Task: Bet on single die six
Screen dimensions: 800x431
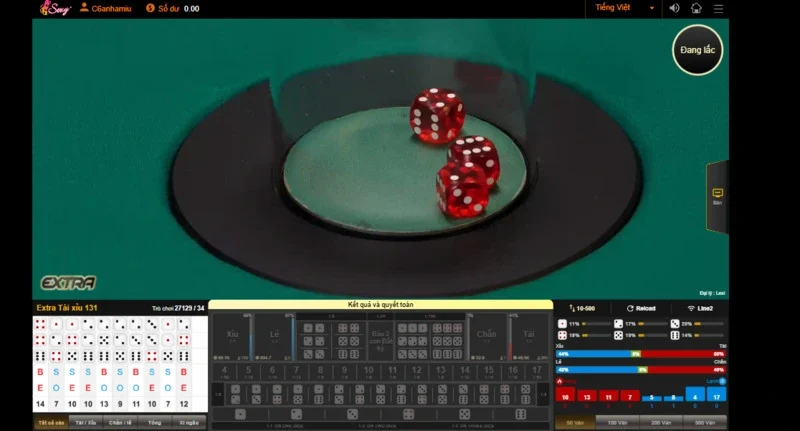Action: [x=521, y=414]
